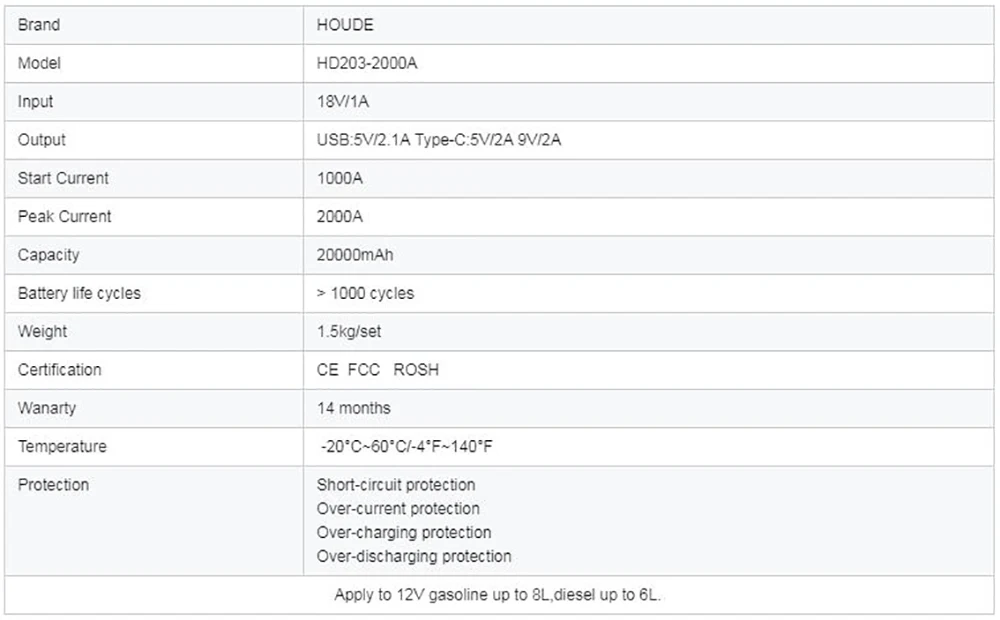Image resolution: width=1000 pixels, height=620 pixels.
Task: Click the 12V gasoline and diesel footer note
Action: tap(498, 595)
